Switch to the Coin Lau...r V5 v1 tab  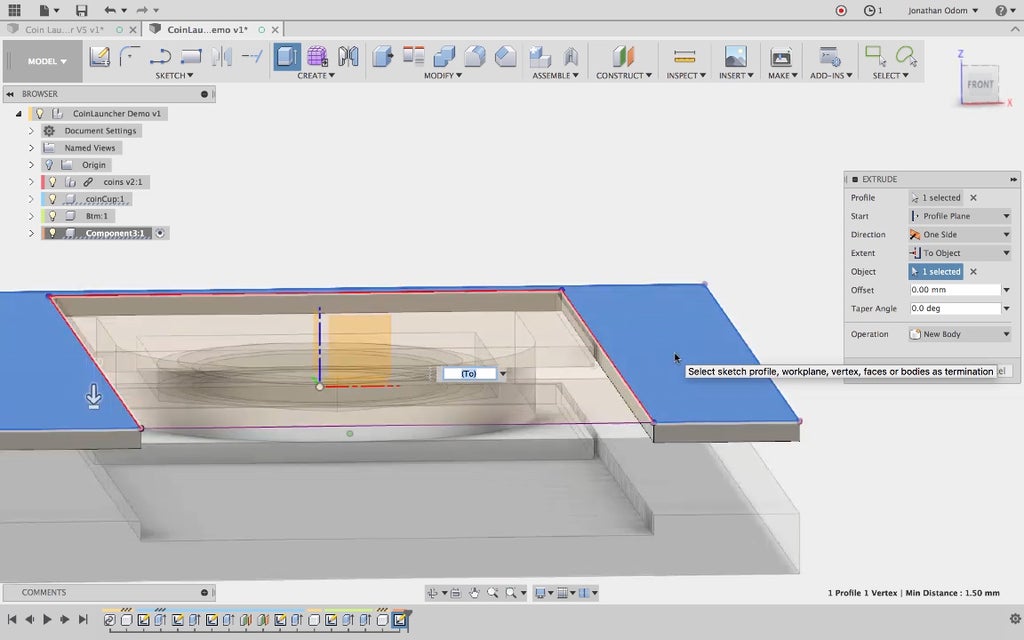(x=64, y=30)
